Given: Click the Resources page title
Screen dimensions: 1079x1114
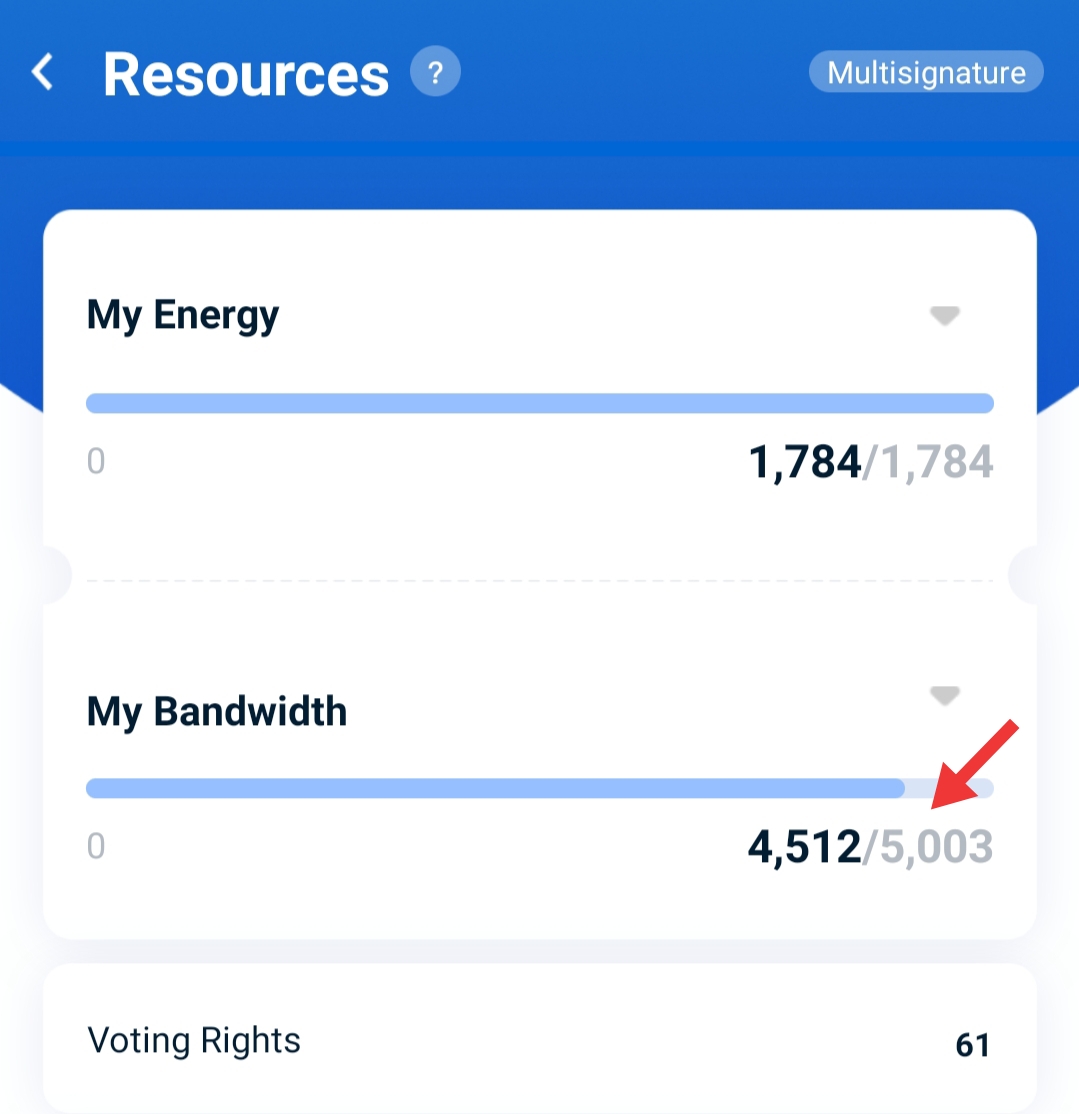Looking at the screenshot, I should point(246,75).
